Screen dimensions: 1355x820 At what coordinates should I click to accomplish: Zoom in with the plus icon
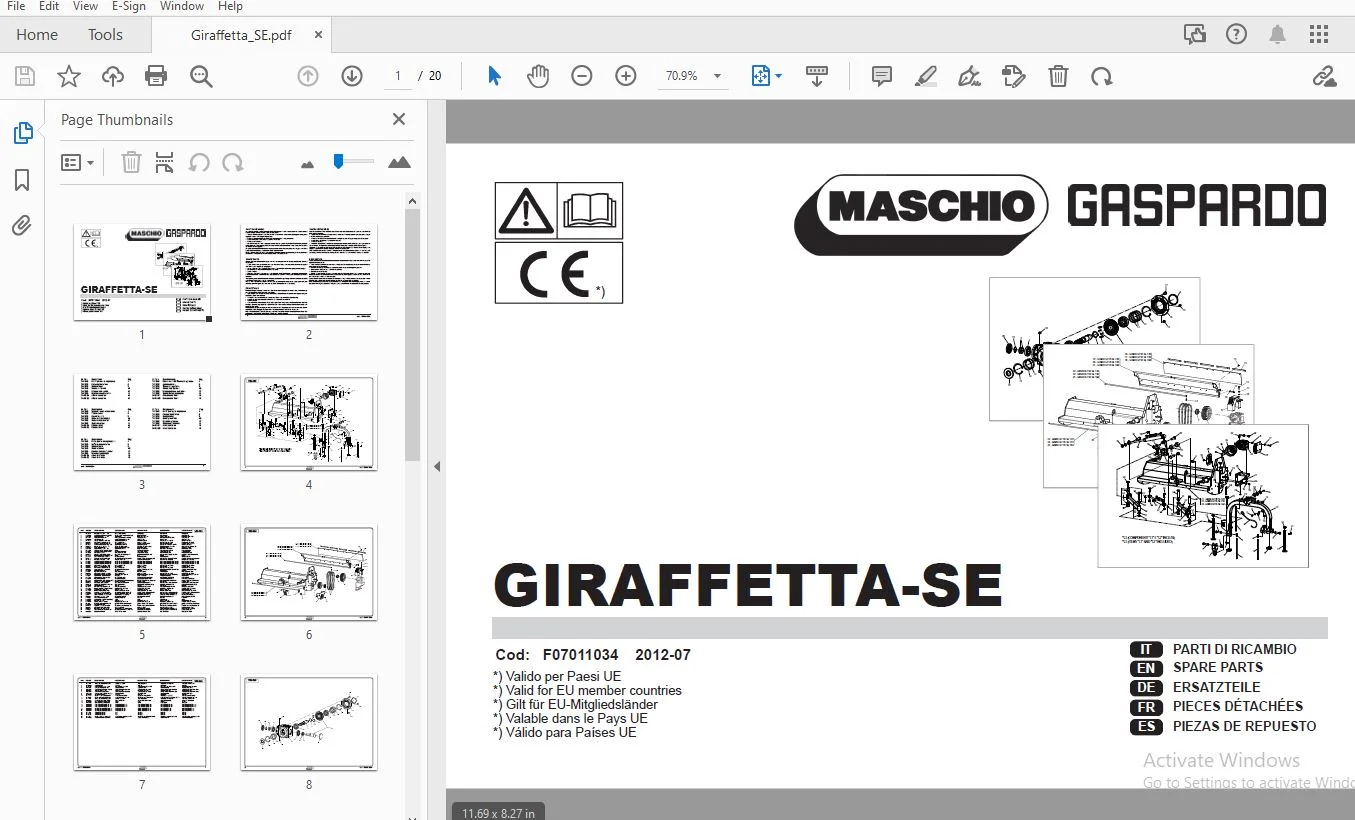[x=626, y=76]
